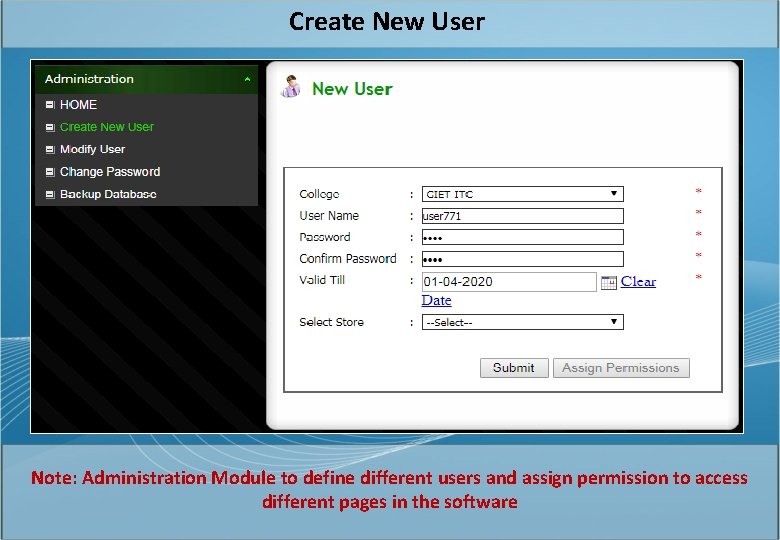Click the Confirm Password field
Image resolution: width=780 pixels, height=540 pixels.
coord(522,259)
